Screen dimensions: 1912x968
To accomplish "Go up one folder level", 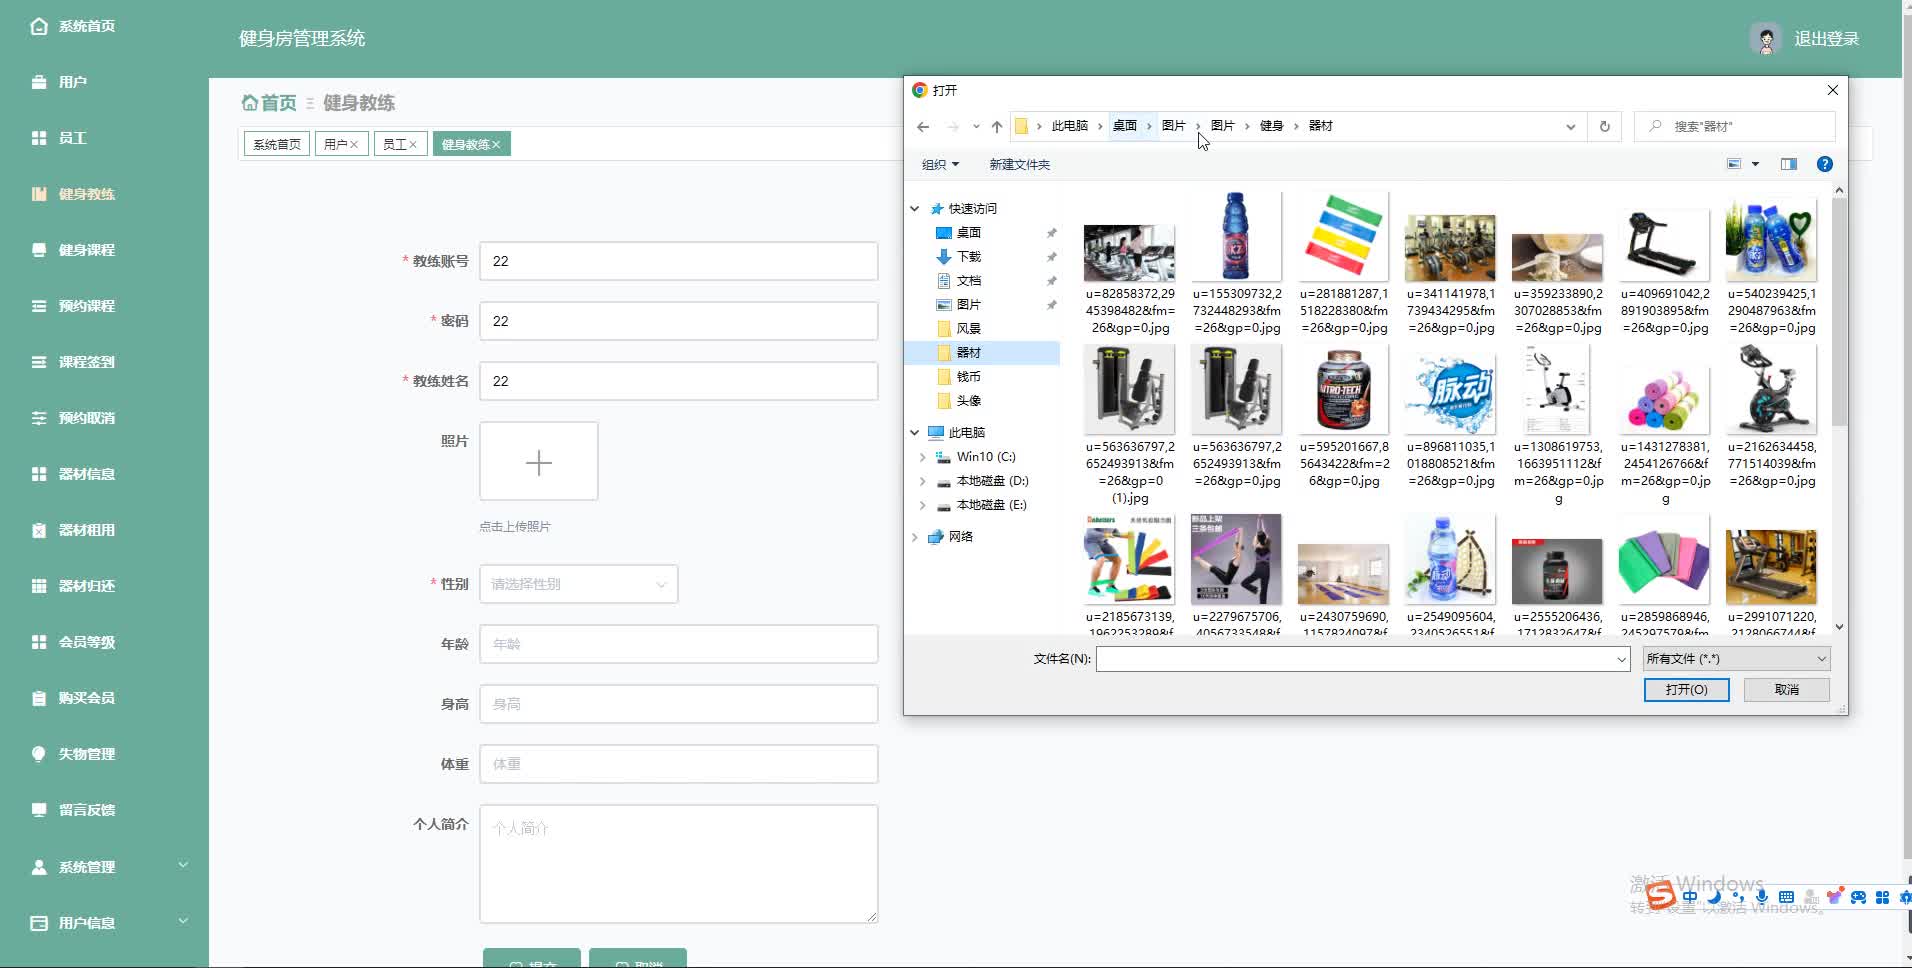I will tap(997, 127).
